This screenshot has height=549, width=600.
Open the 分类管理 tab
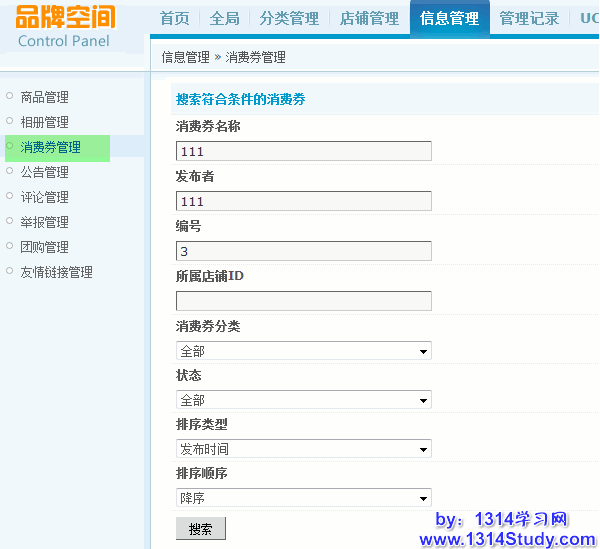[289, 18]
